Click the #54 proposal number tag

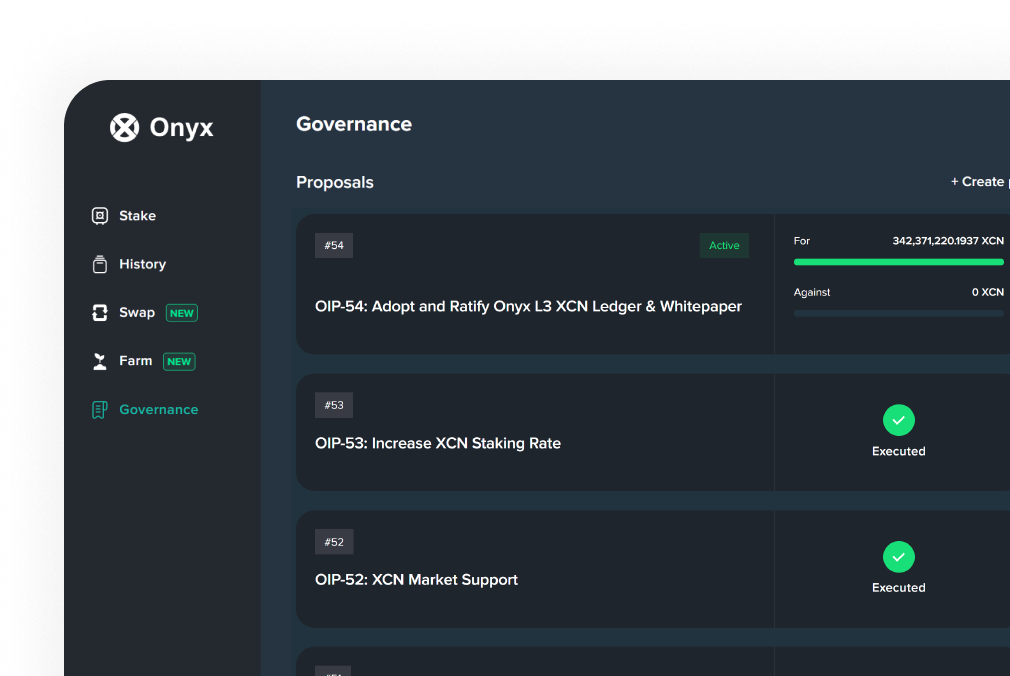(334, 246)
